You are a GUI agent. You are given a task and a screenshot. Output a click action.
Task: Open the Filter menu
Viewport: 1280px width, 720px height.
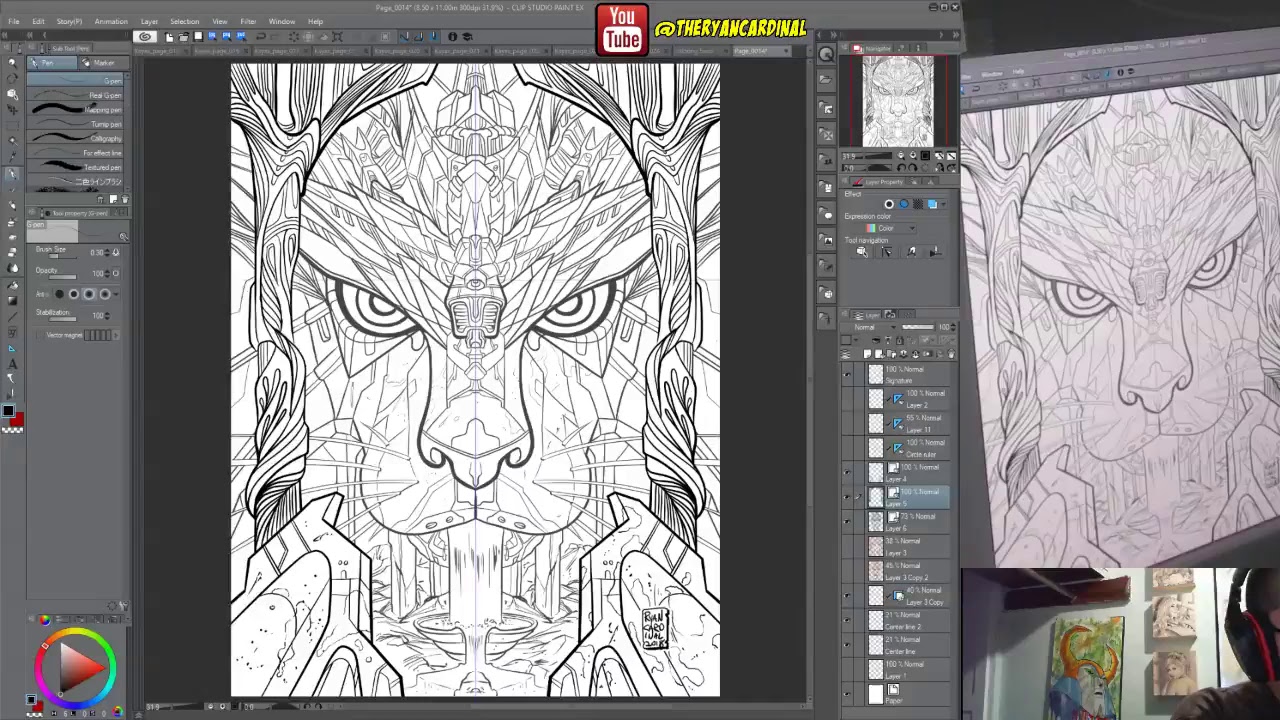tap(248, 21)
